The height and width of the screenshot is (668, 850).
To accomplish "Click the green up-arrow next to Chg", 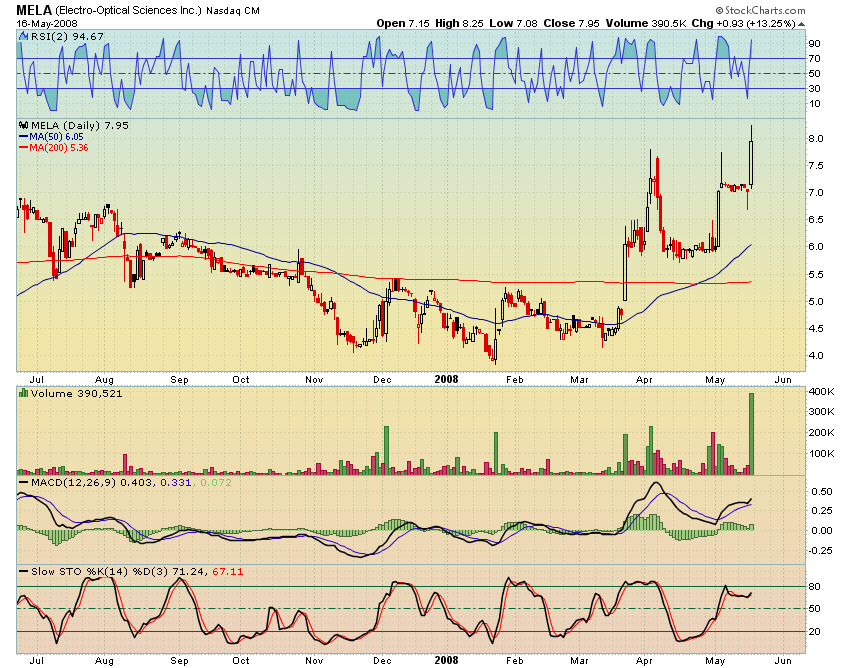I will coord(801,24).
